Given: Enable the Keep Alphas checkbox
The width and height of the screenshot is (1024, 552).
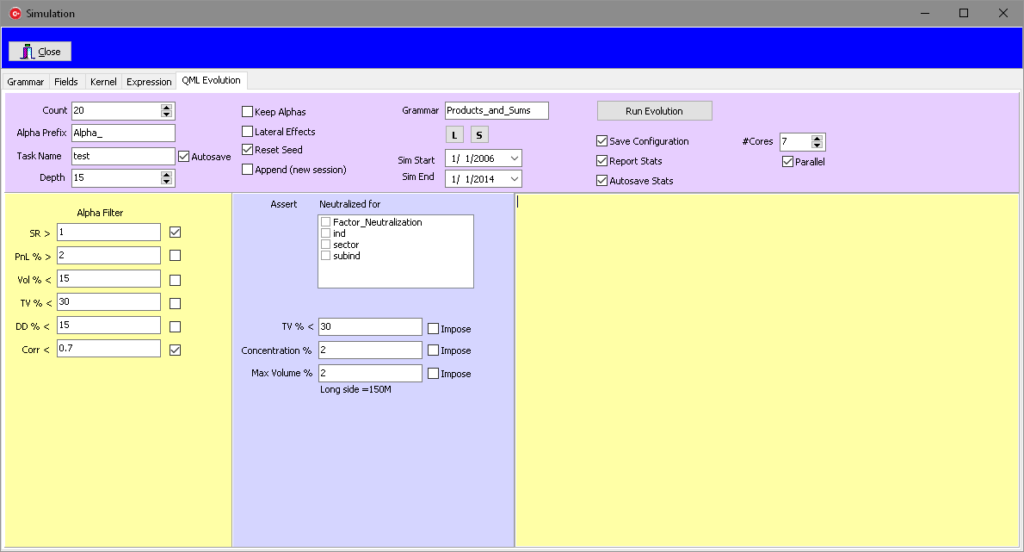Looking at the screenshot, I should tap(248, 112).
